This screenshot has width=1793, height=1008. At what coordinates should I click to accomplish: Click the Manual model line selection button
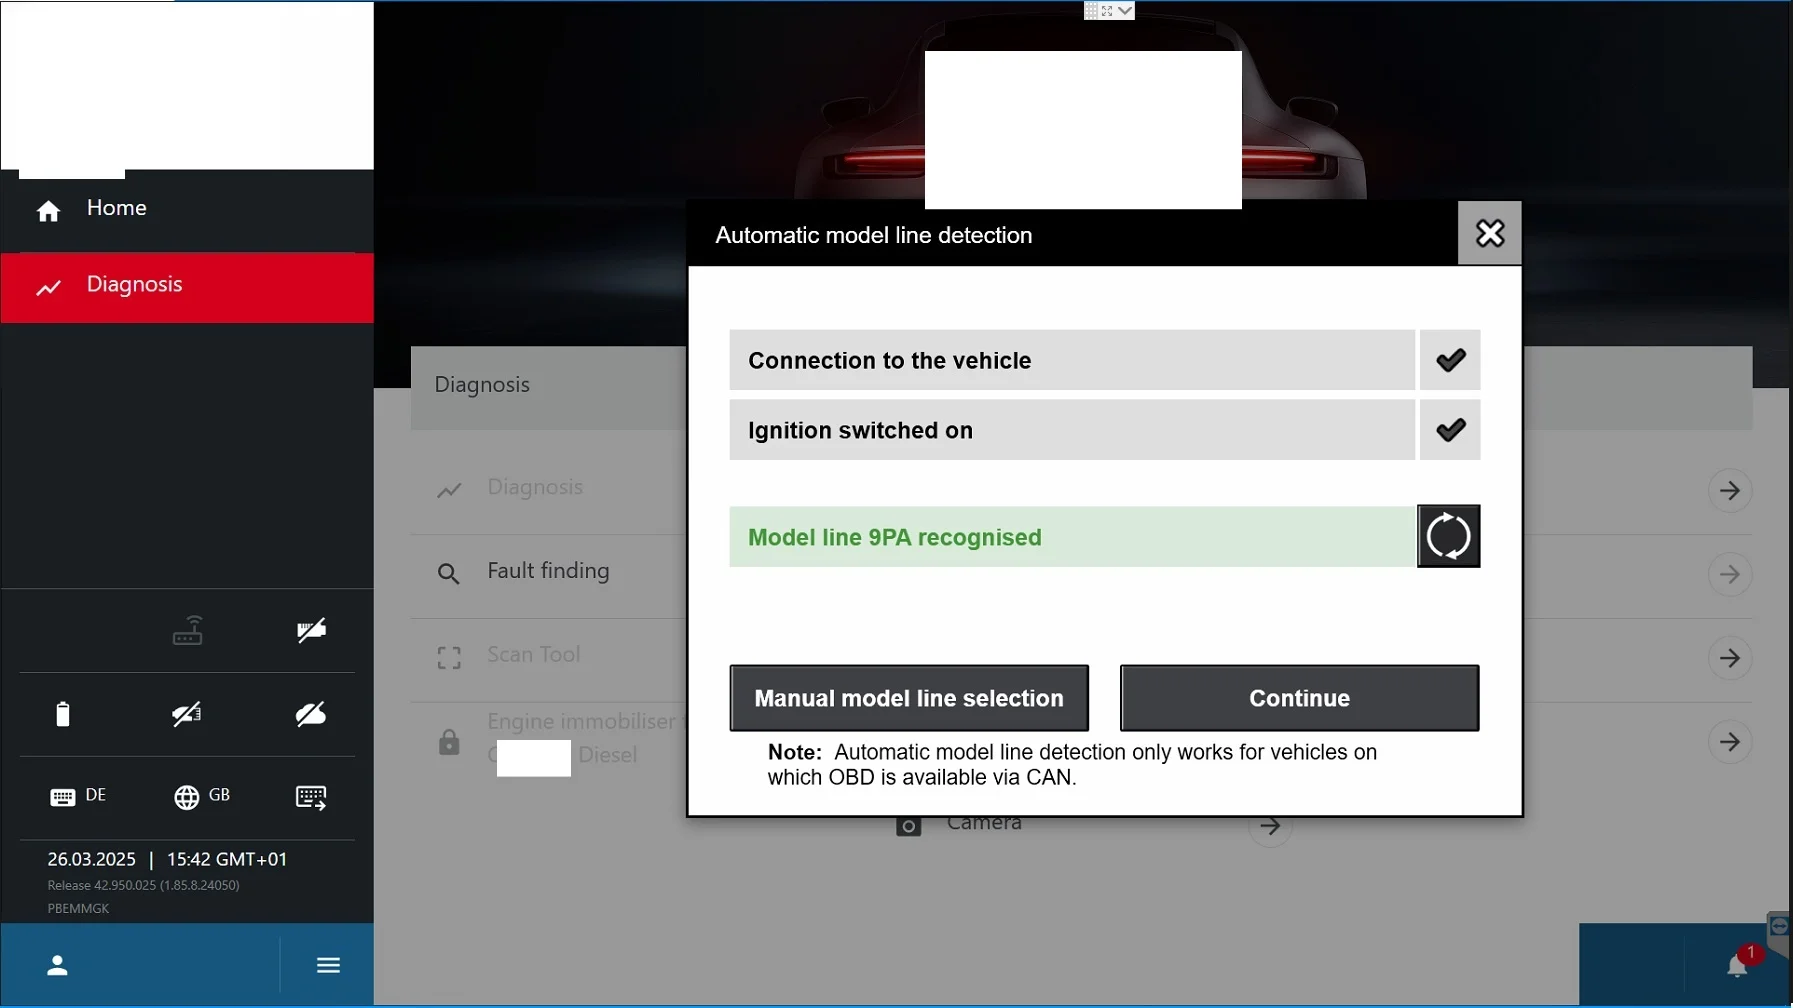pyautogui.click(x=909, y=698)
